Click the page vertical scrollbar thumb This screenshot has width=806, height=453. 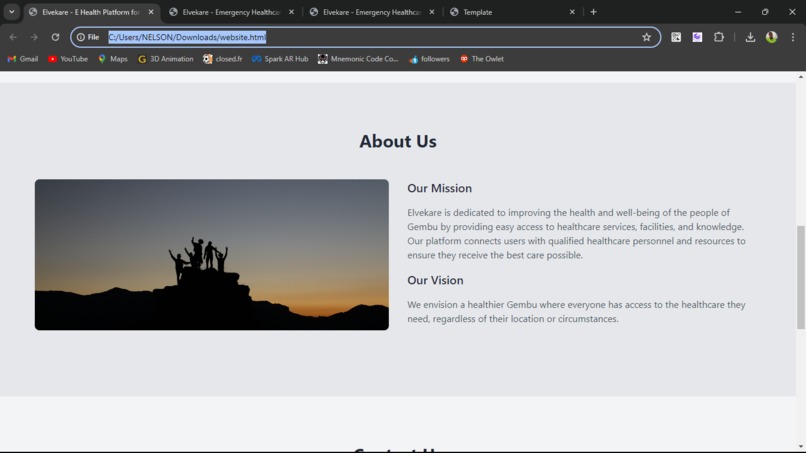coord(801,277)
